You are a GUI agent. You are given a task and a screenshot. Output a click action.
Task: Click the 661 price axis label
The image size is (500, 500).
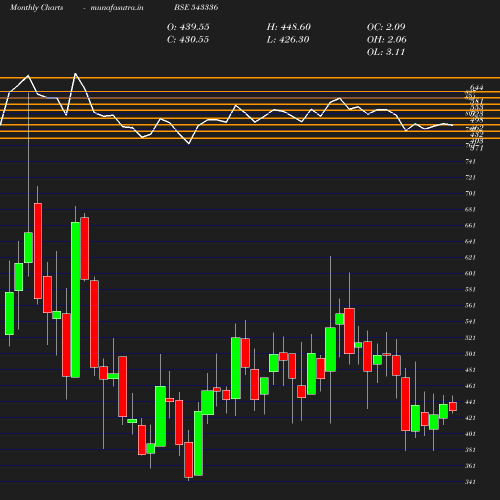[470, 226]
